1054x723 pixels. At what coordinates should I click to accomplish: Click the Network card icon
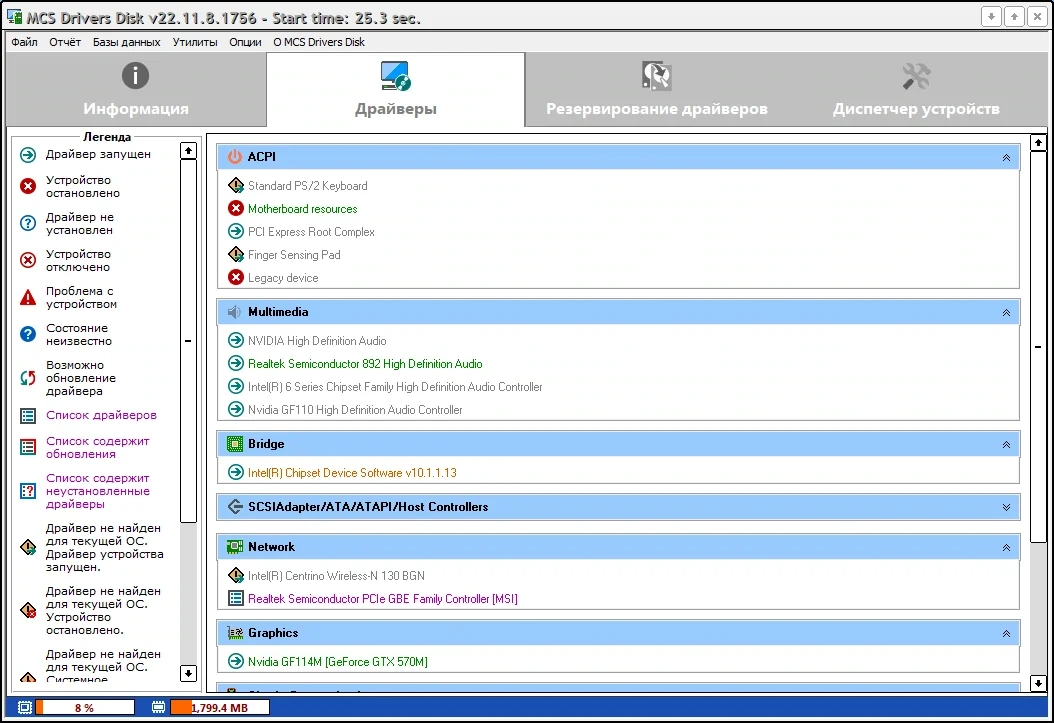(235, 547)
